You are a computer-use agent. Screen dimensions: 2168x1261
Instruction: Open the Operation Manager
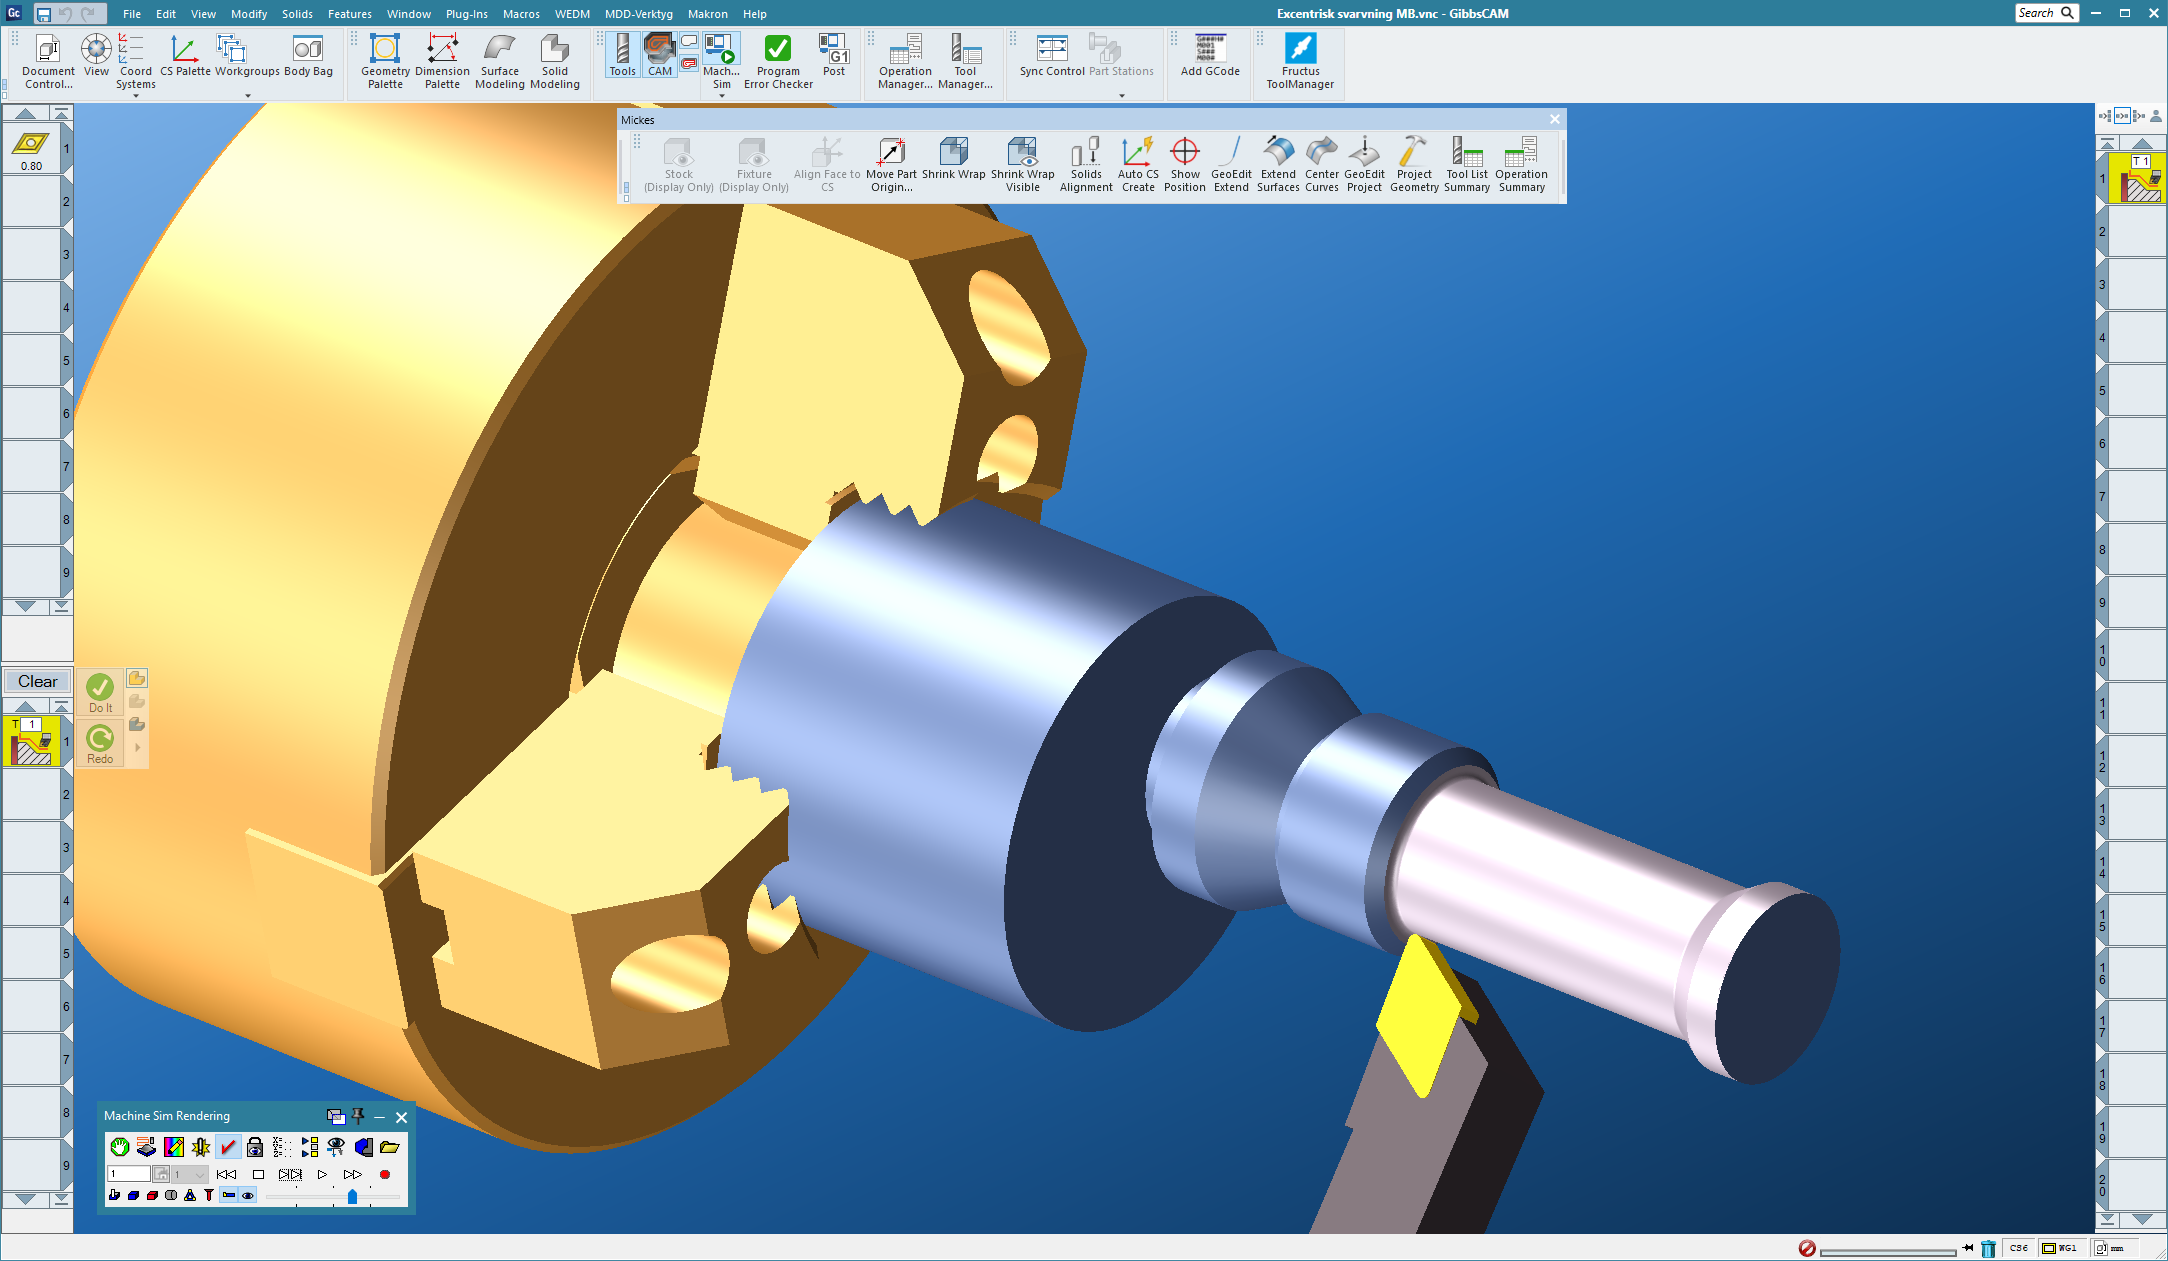click(905, 62)
